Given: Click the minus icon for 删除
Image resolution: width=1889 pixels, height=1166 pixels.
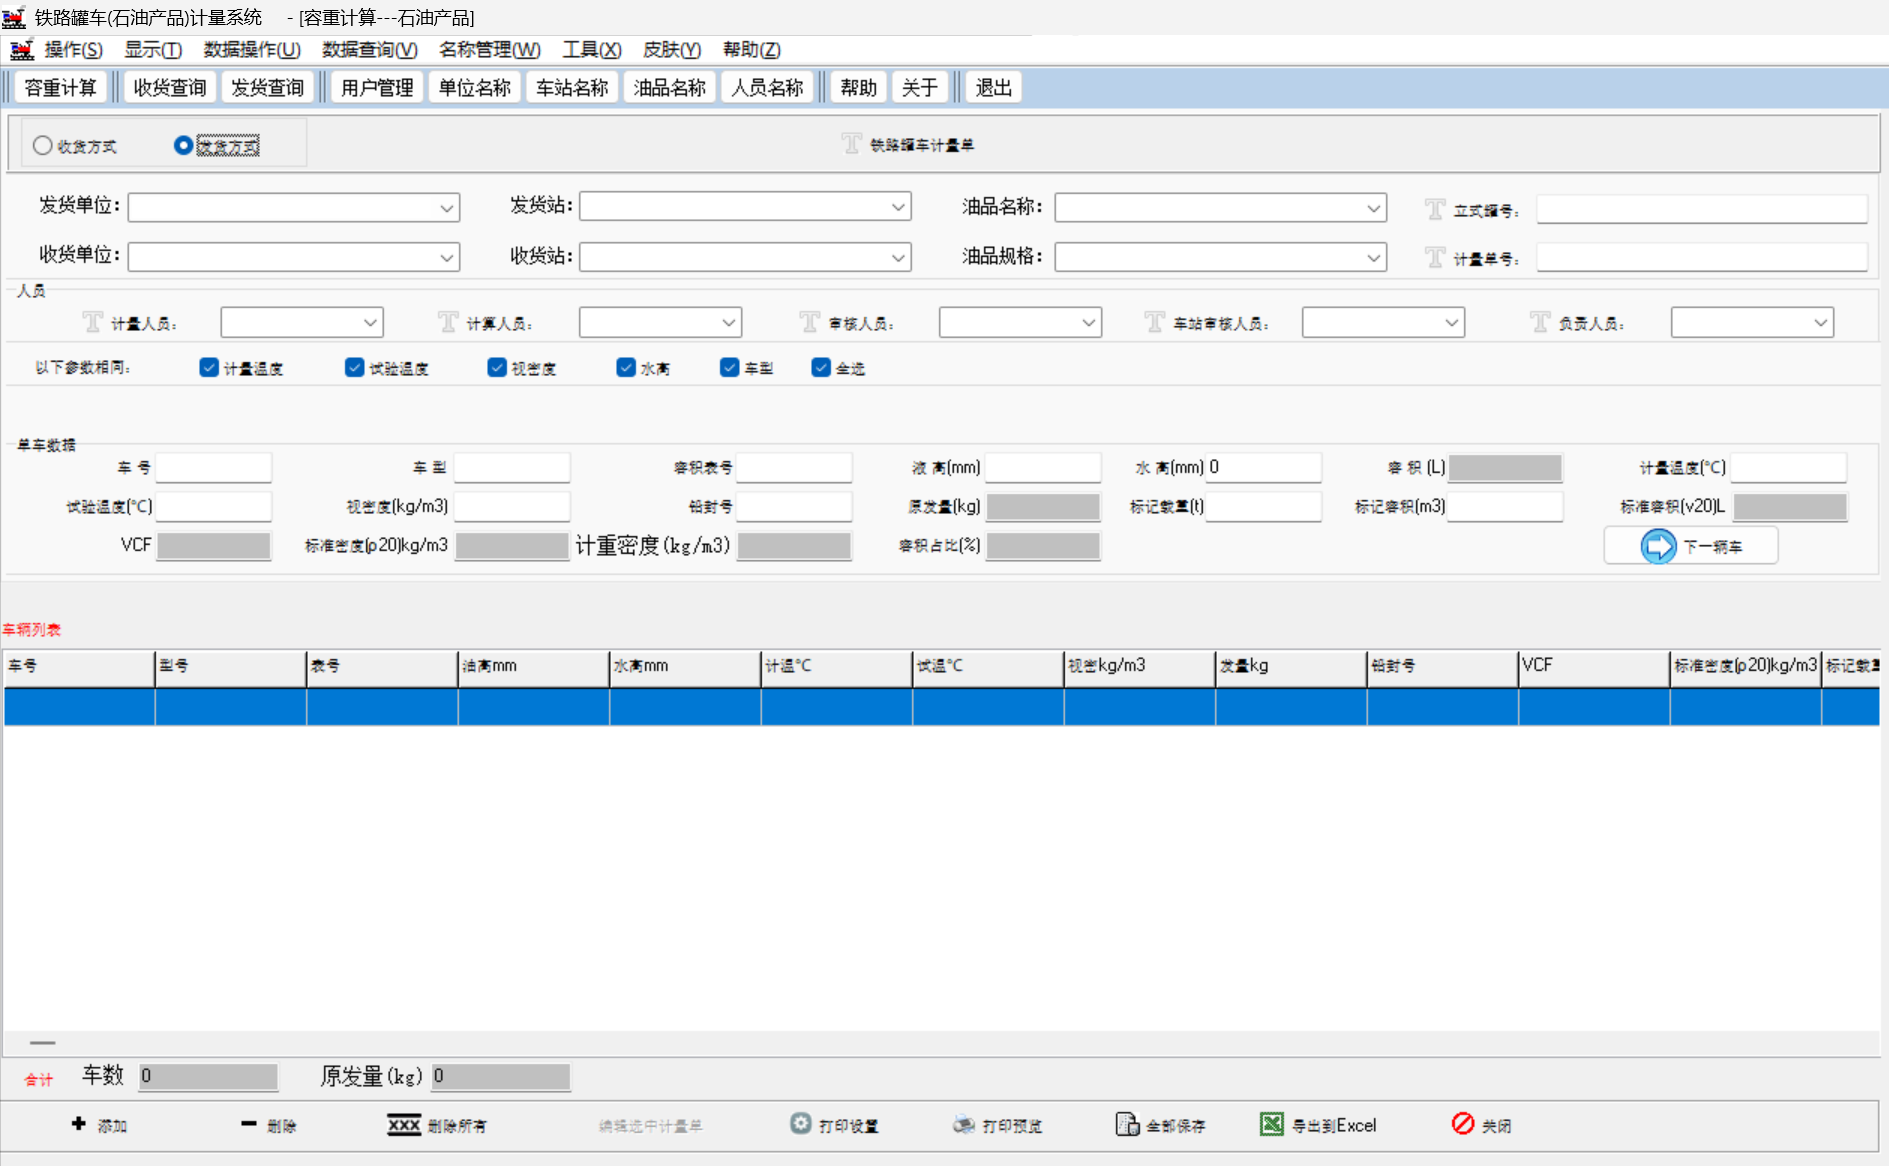Looking at the screenshot, I should click(249, 1124).
